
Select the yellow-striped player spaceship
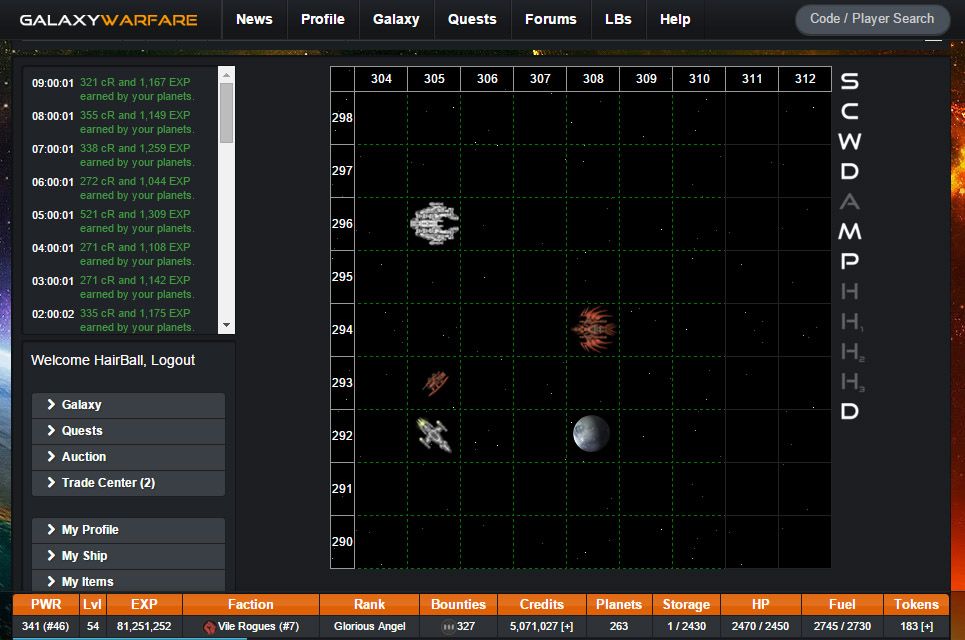433,435
